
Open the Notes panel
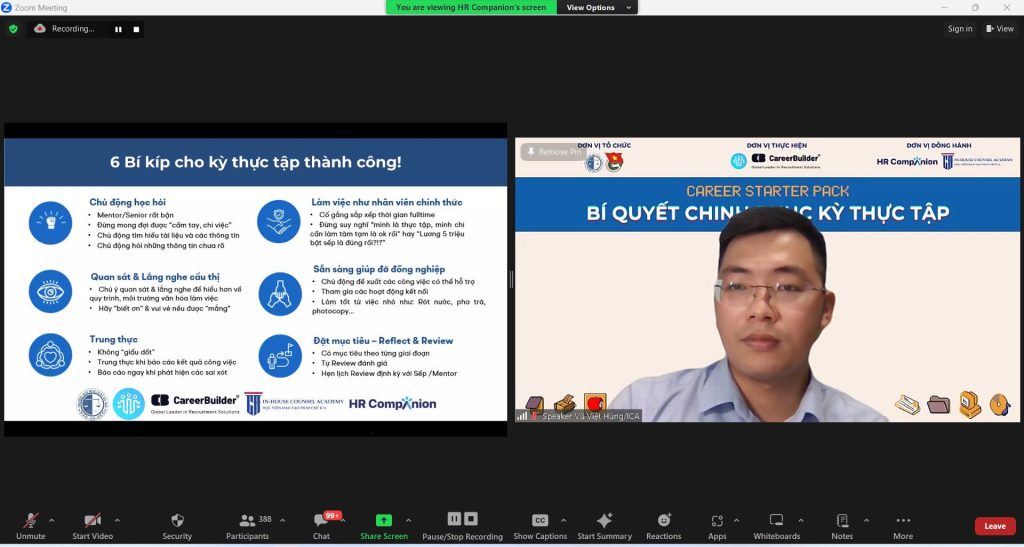(x=842, y=521)
